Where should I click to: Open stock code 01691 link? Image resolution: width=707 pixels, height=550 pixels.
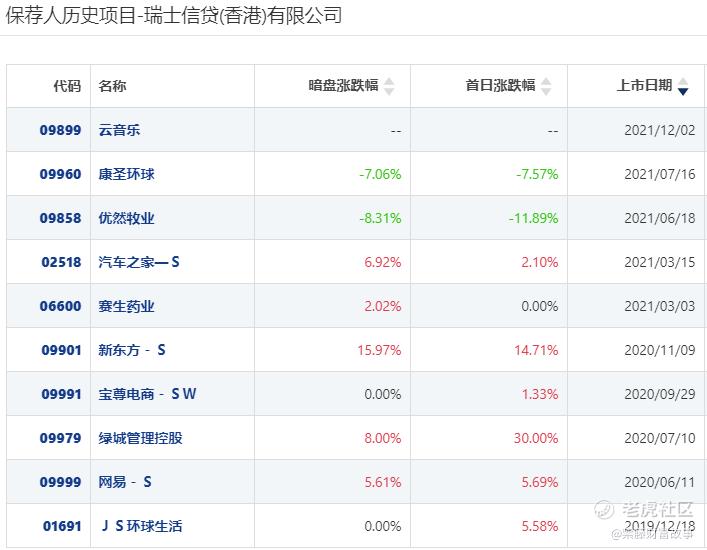click(x=60, y=526)
